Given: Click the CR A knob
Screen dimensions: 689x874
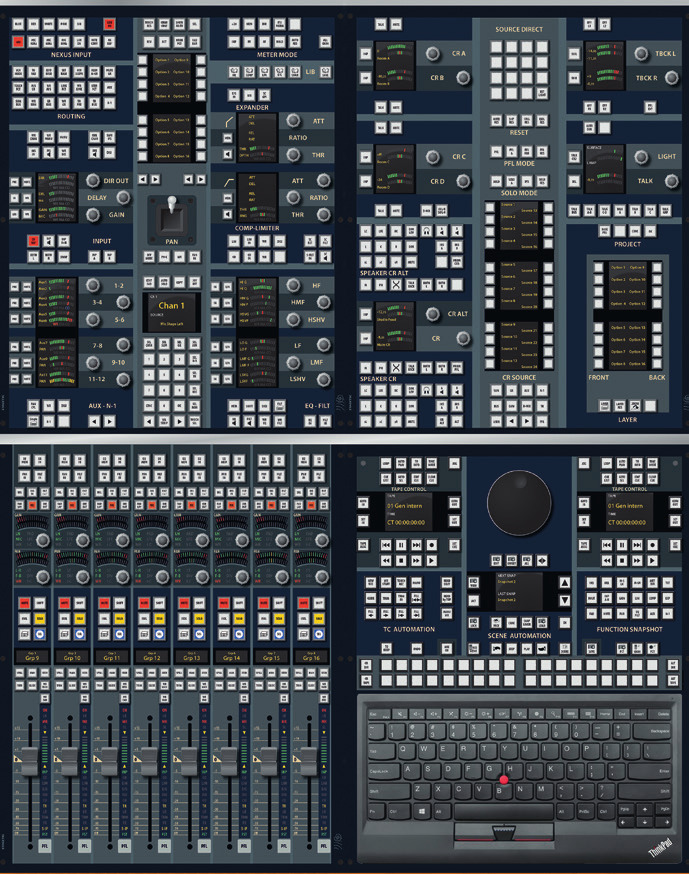Looking at the screenshot, I should tap(433, 54).
